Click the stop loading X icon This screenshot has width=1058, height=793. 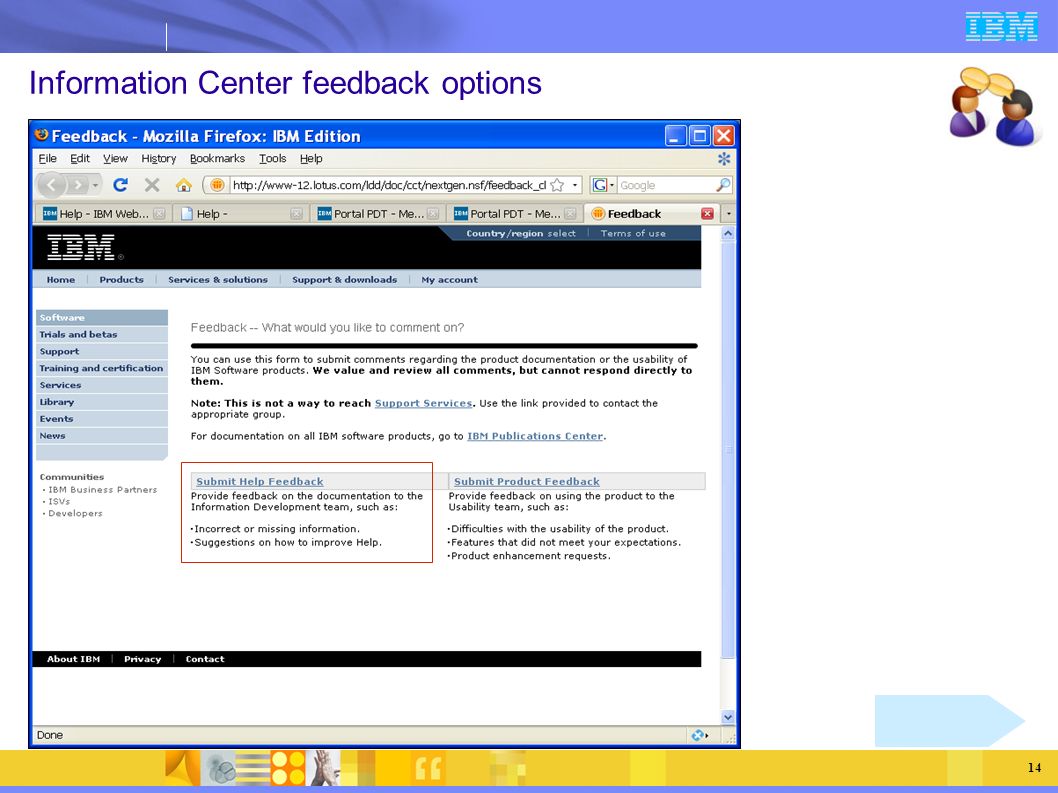pos(152,185)
